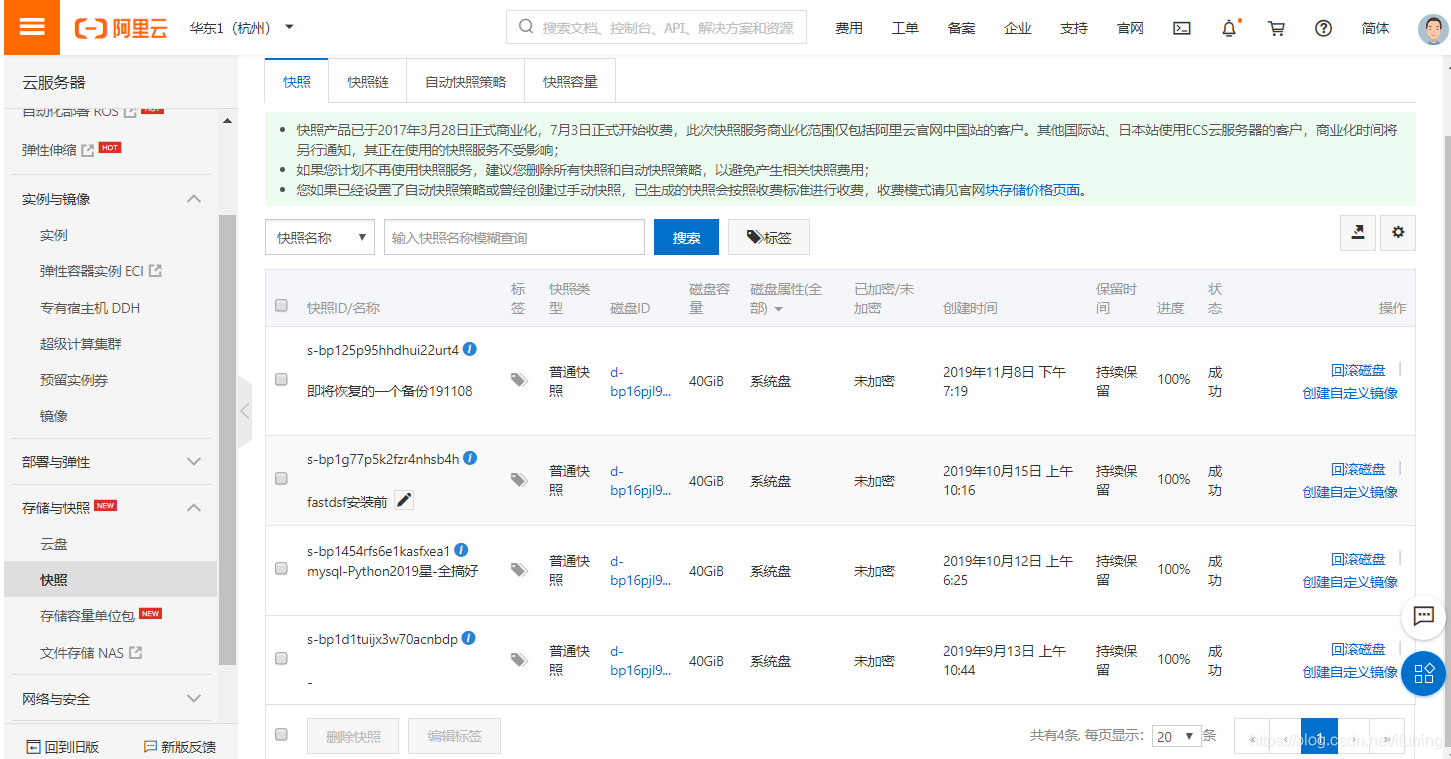The width and height of the screenshot is (1451, 759).
Task: Switch to 快照容量 tab
Action: (570, 82)
